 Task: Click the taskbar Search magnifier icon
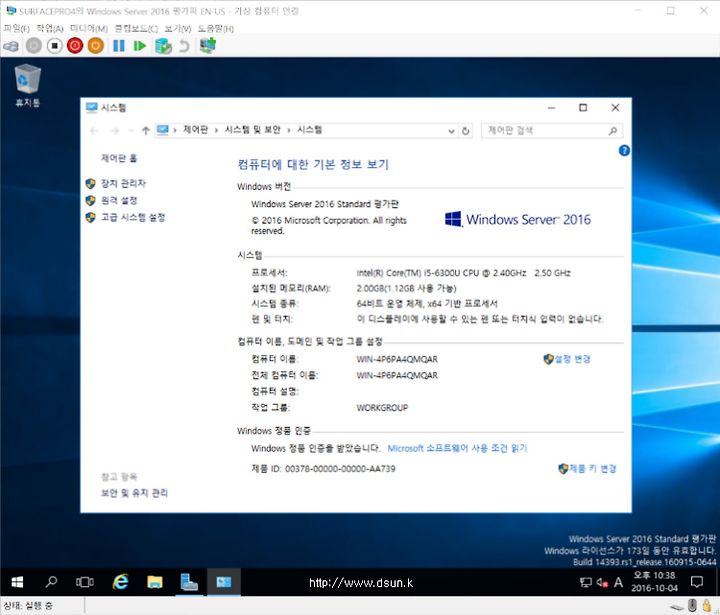coord(51,582)
